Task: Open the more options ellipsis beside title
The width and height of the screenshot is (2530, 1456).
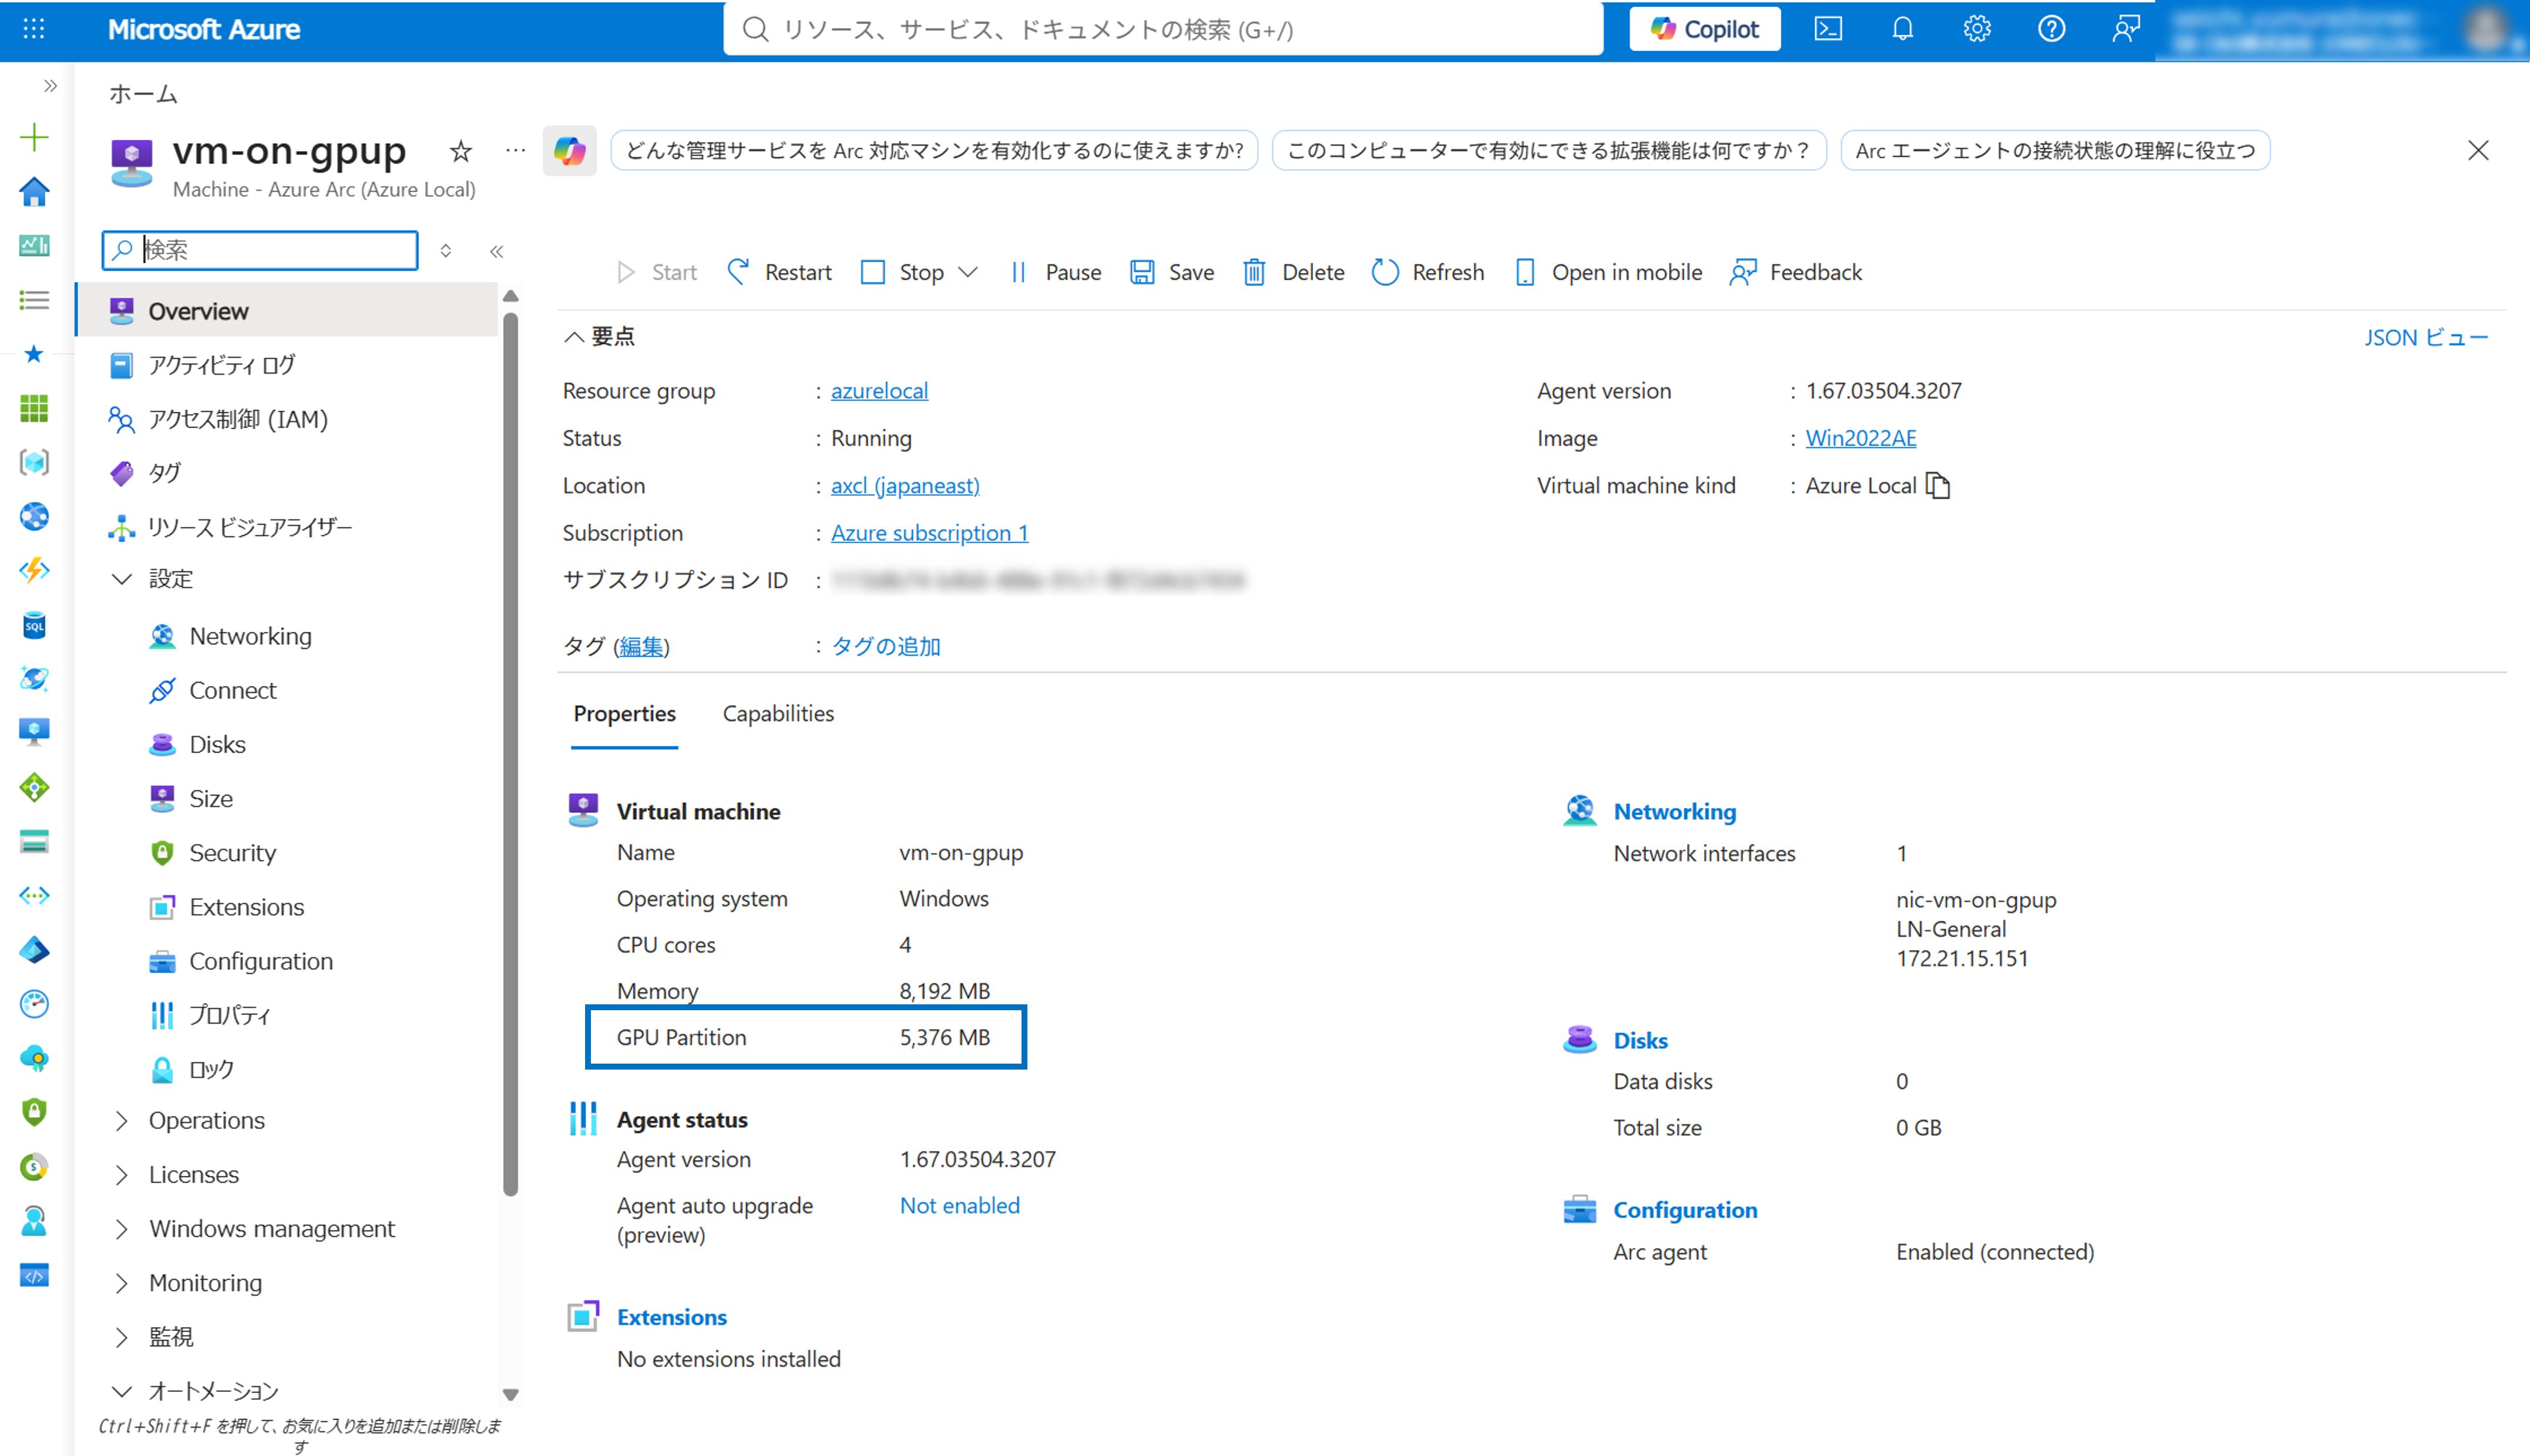Action: (515, 151)
